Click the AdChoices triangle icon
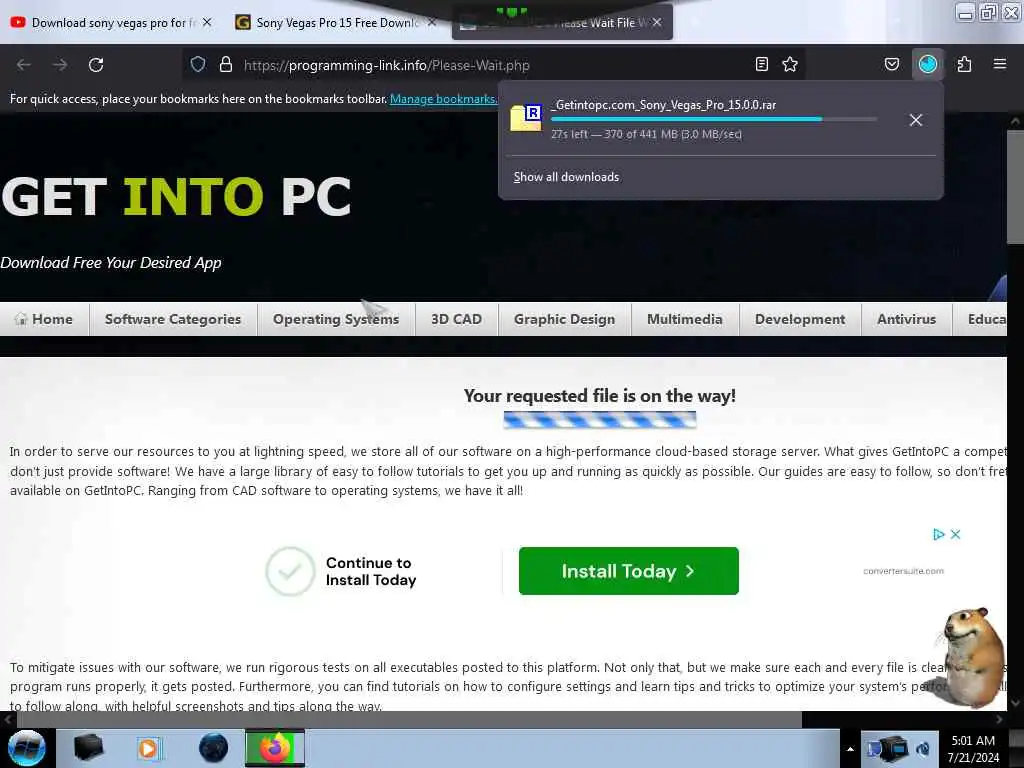The image size is (1024, 768). [939, 534]
